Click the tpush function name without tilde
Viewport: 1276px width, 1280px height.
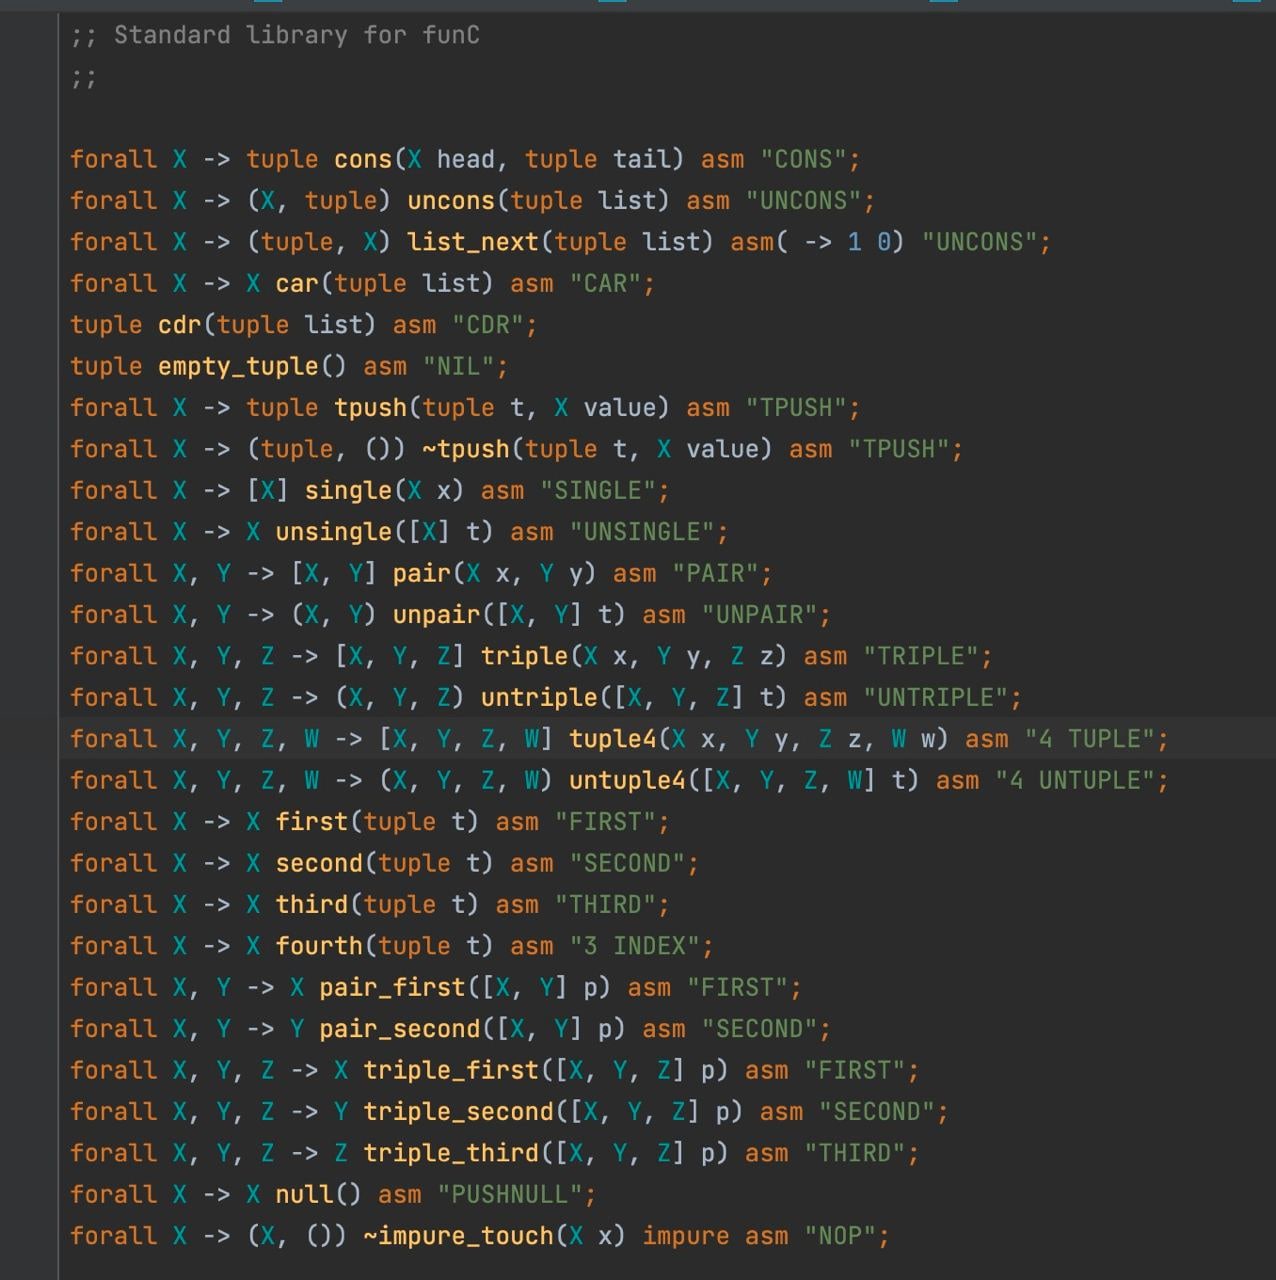[x=371, y=408]
